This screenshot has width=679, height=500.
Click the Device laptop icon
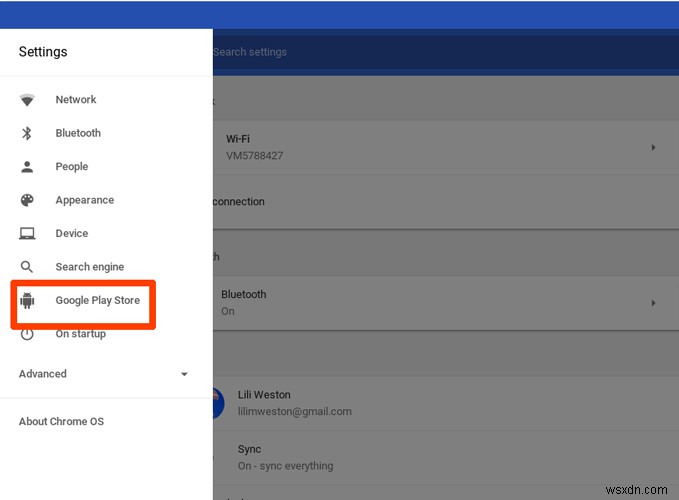[x=27, y=234]
